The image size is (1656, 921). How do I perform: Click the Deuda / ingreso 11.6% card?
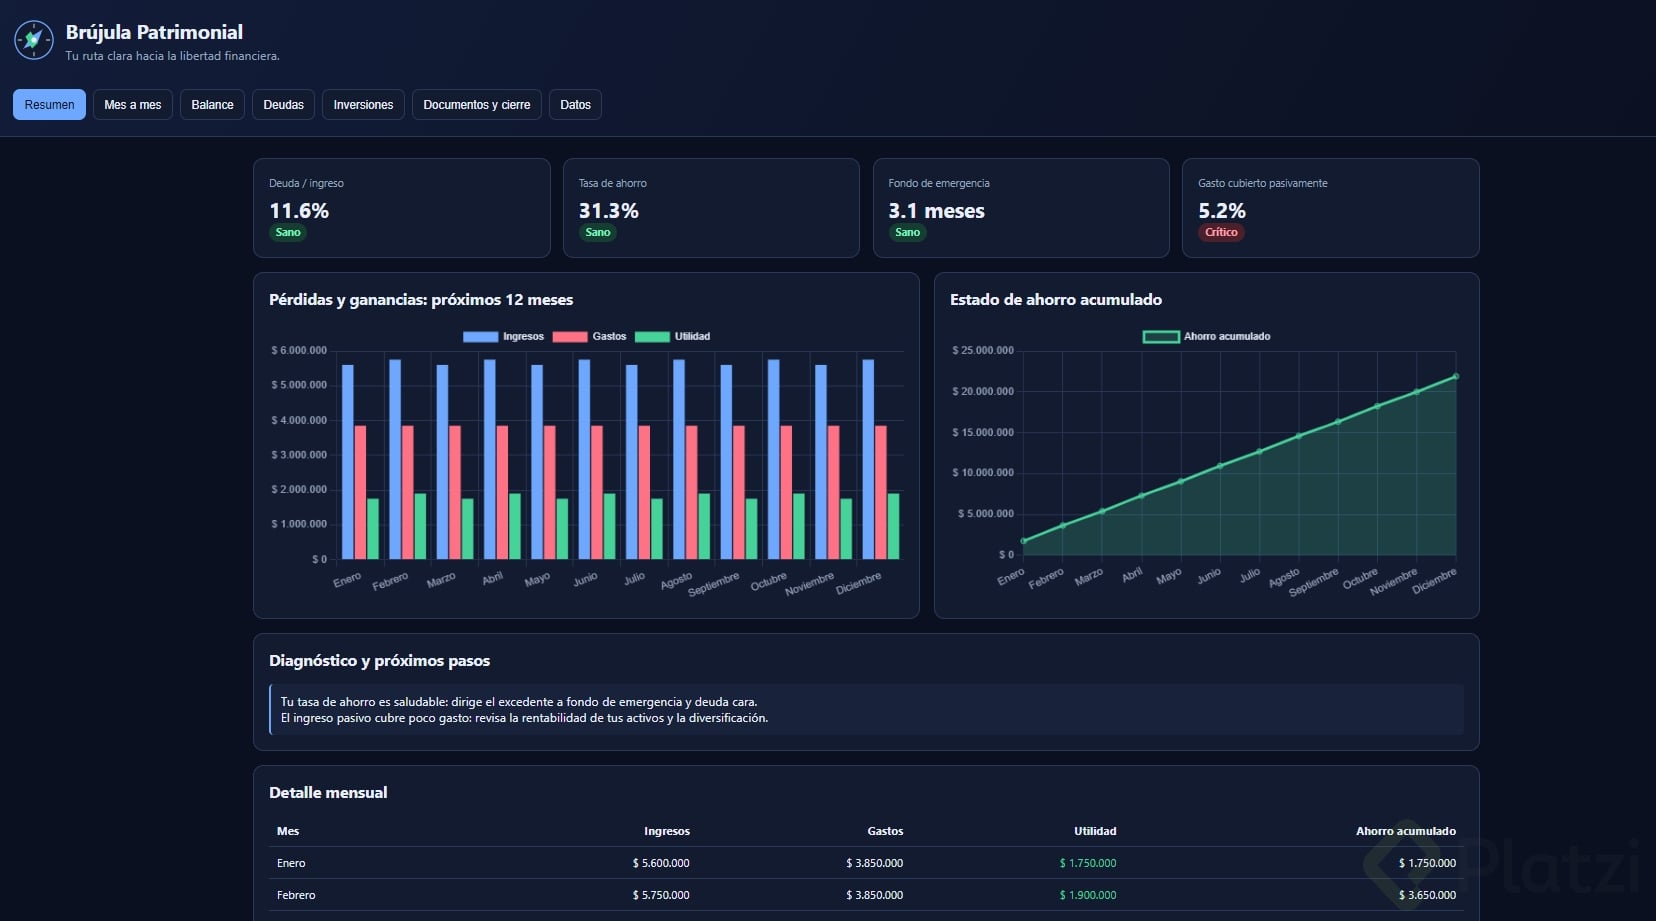tap(402, 208)
